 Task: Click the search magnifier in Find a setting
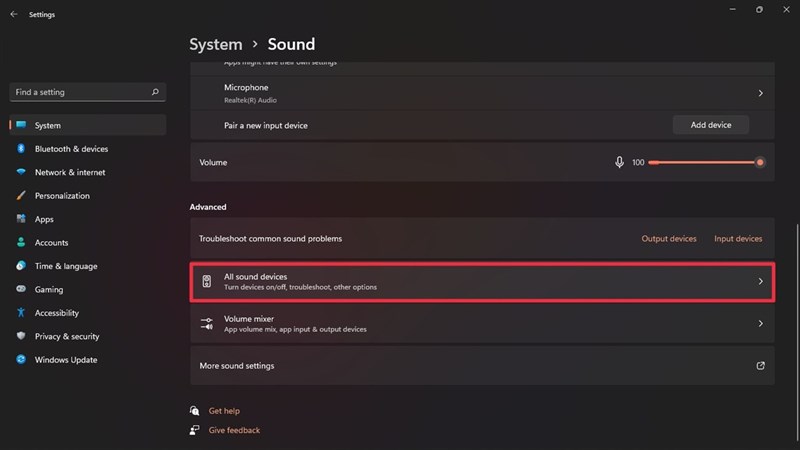tap(155, 92)
